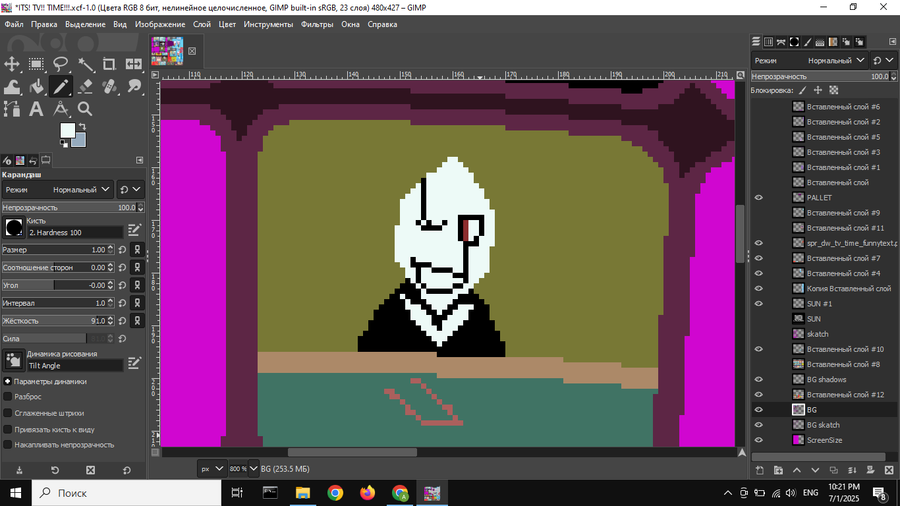Click the background color swatch
Screen dimensions: 900x506
(x=80, y=141)
